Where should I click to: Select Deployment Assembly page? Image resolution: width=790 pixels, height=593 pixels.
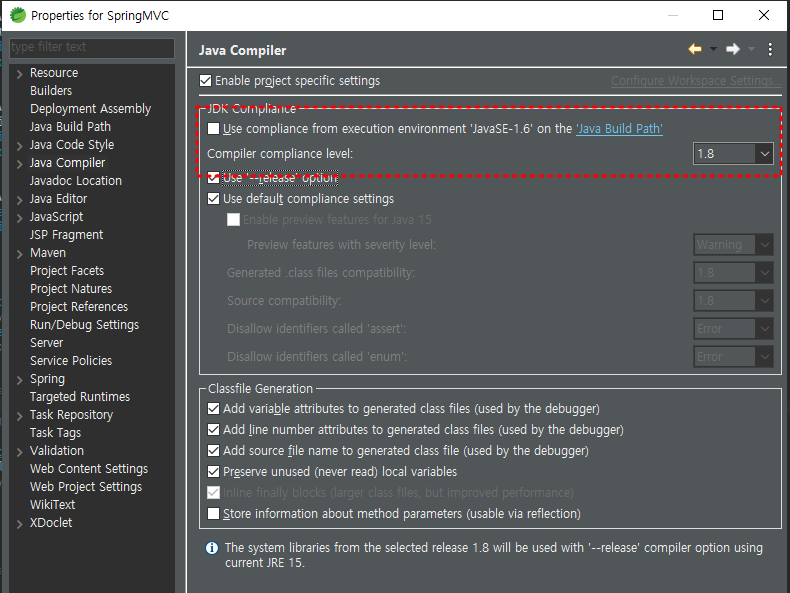[90, 109]
